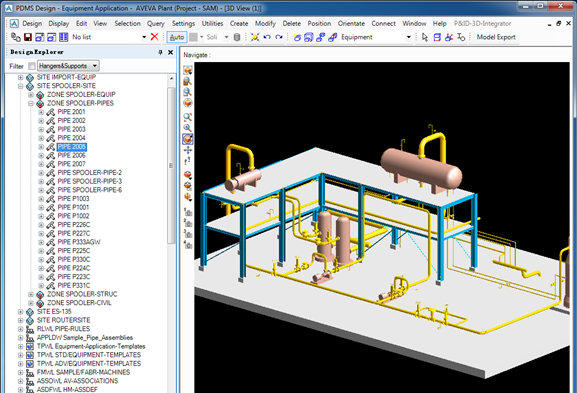Viewport: 577px width, 393px height.
Task: Click the P&ID-3D-Integrator menu item
Action: click(482, 24)
